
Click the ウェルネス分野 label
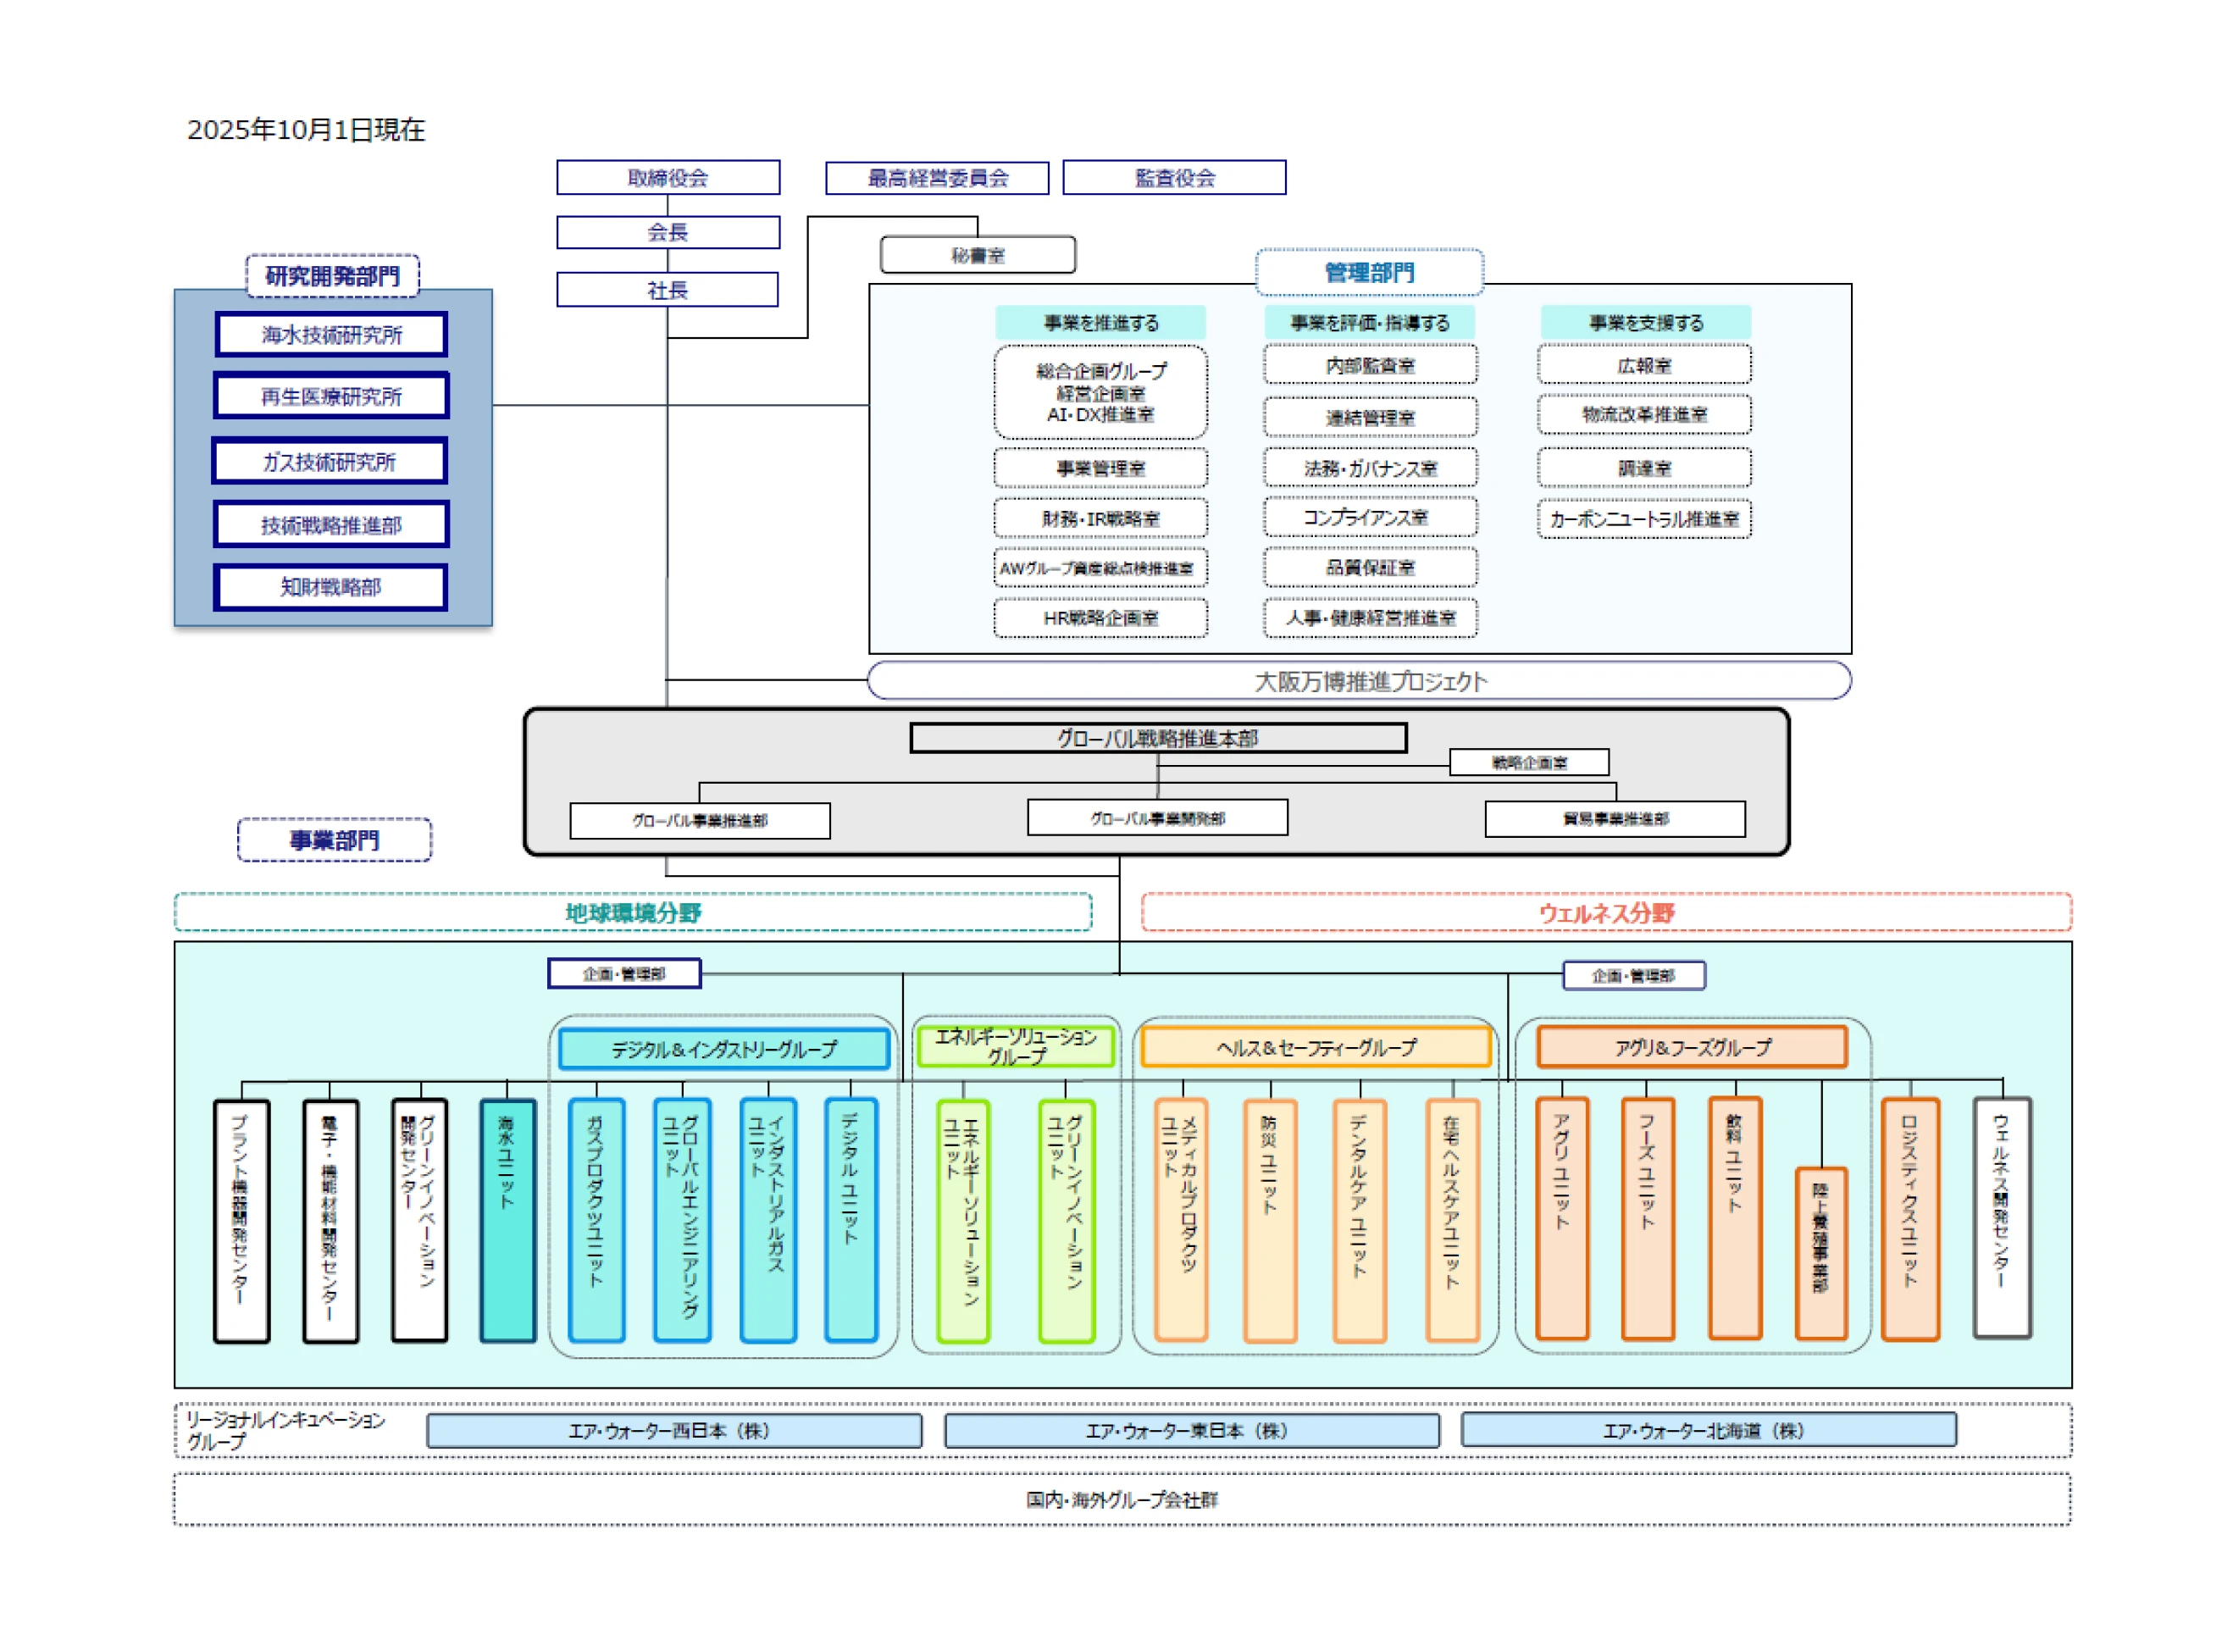click(1605, 912)
